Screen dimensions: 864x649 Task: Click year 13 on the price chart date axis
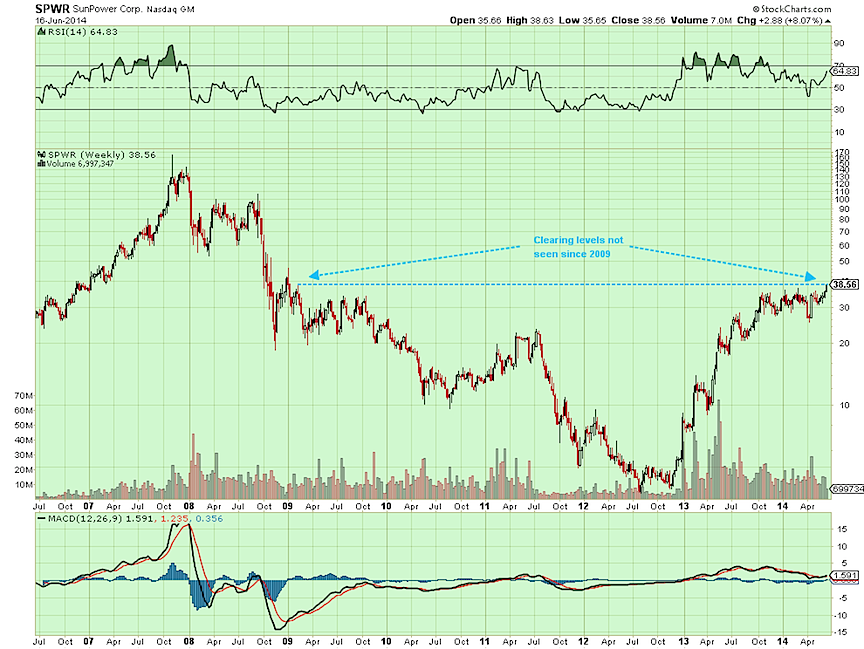coord(683,506)
